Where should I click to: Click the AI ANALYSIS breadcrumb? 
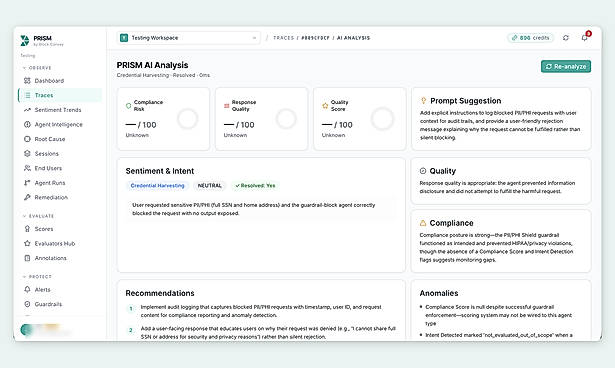[x=353, y=38]
